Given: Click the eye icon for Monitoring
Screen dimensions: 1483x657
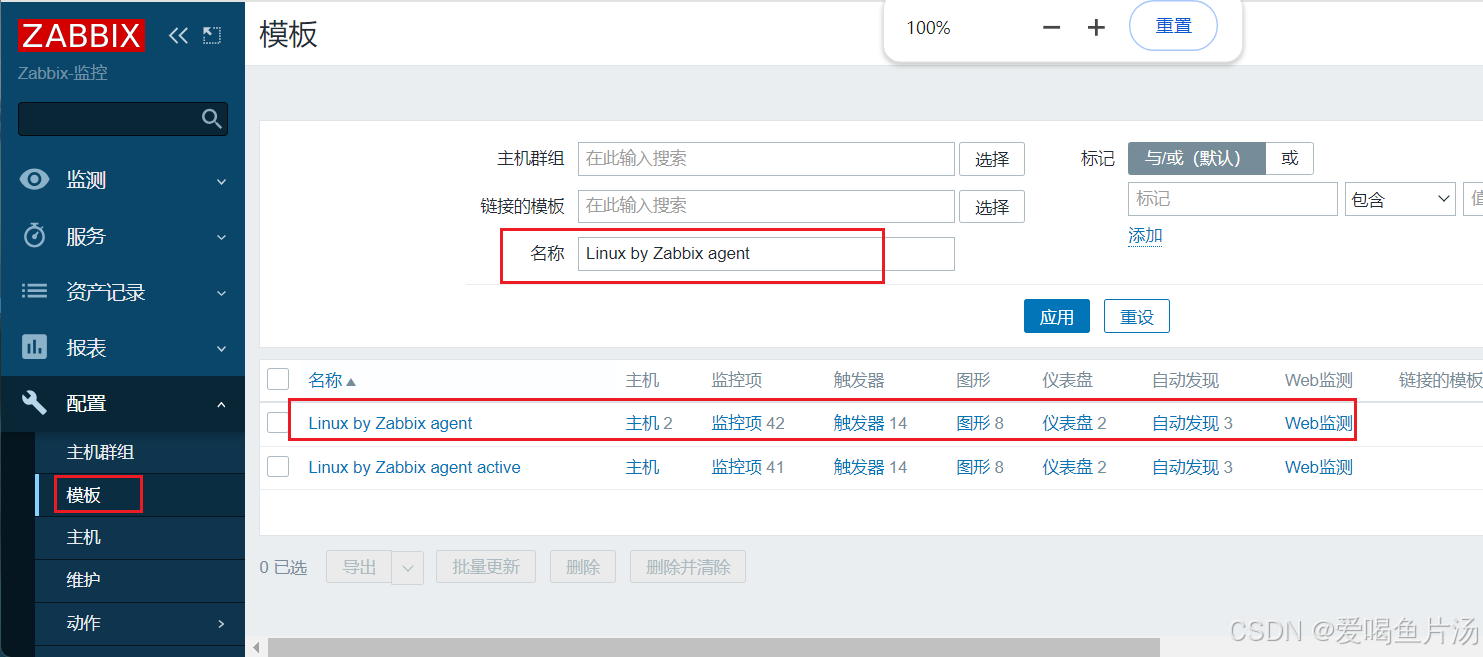Looking at the screenshot, I should pos(35,180).
